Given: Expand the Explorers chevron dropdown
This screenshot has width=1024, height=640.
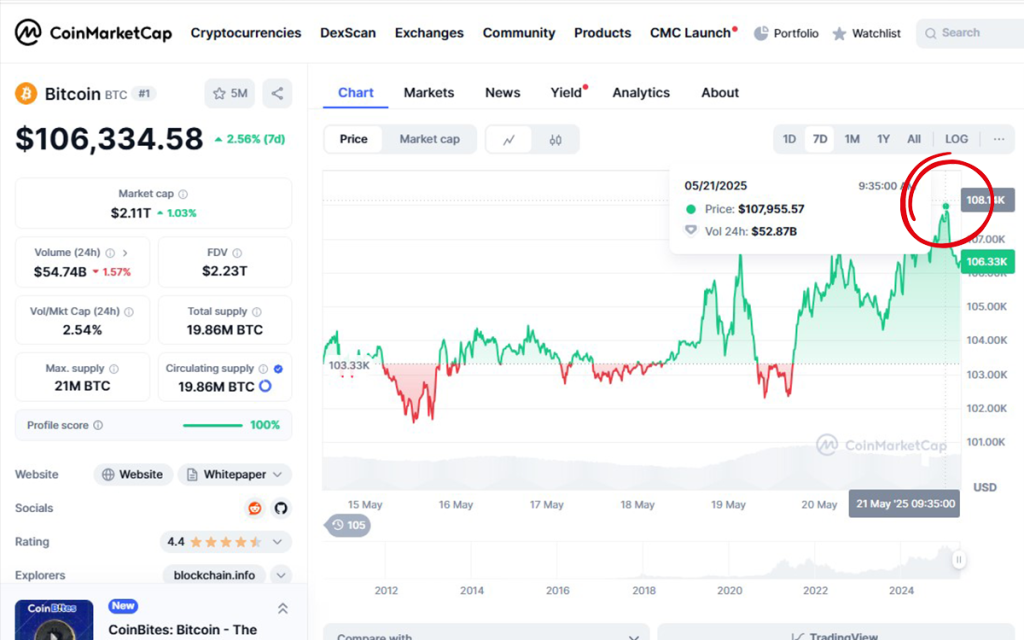Looking at the screenshot, I should point(281,575).
